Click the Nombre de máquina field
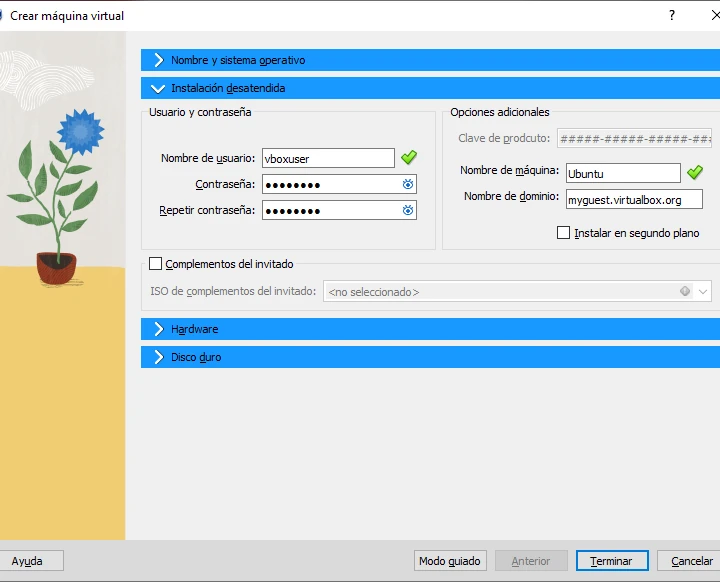Screen dimensions: 720x582 tap(623, 174)
